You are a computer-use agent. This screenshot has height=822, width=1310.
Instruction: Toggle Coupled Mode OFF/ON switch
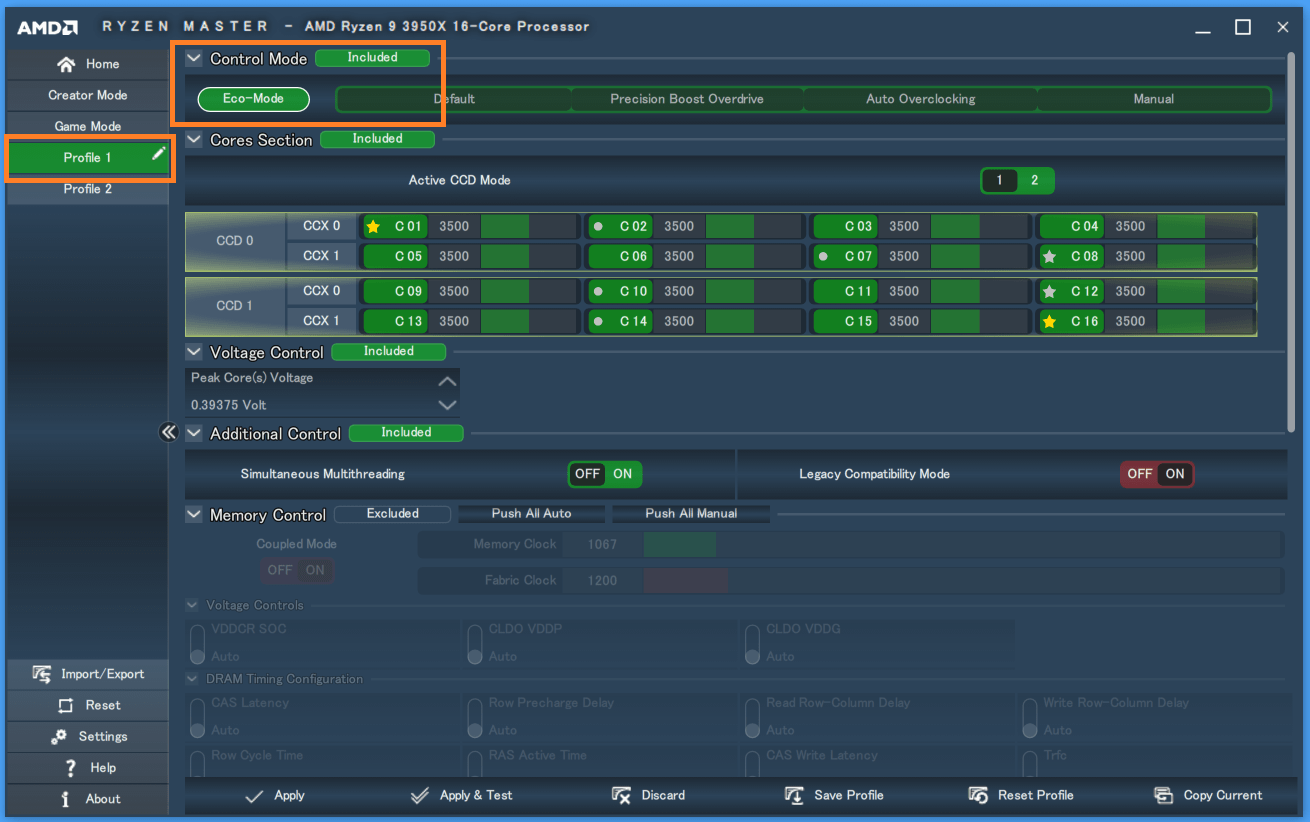(297, 570)
